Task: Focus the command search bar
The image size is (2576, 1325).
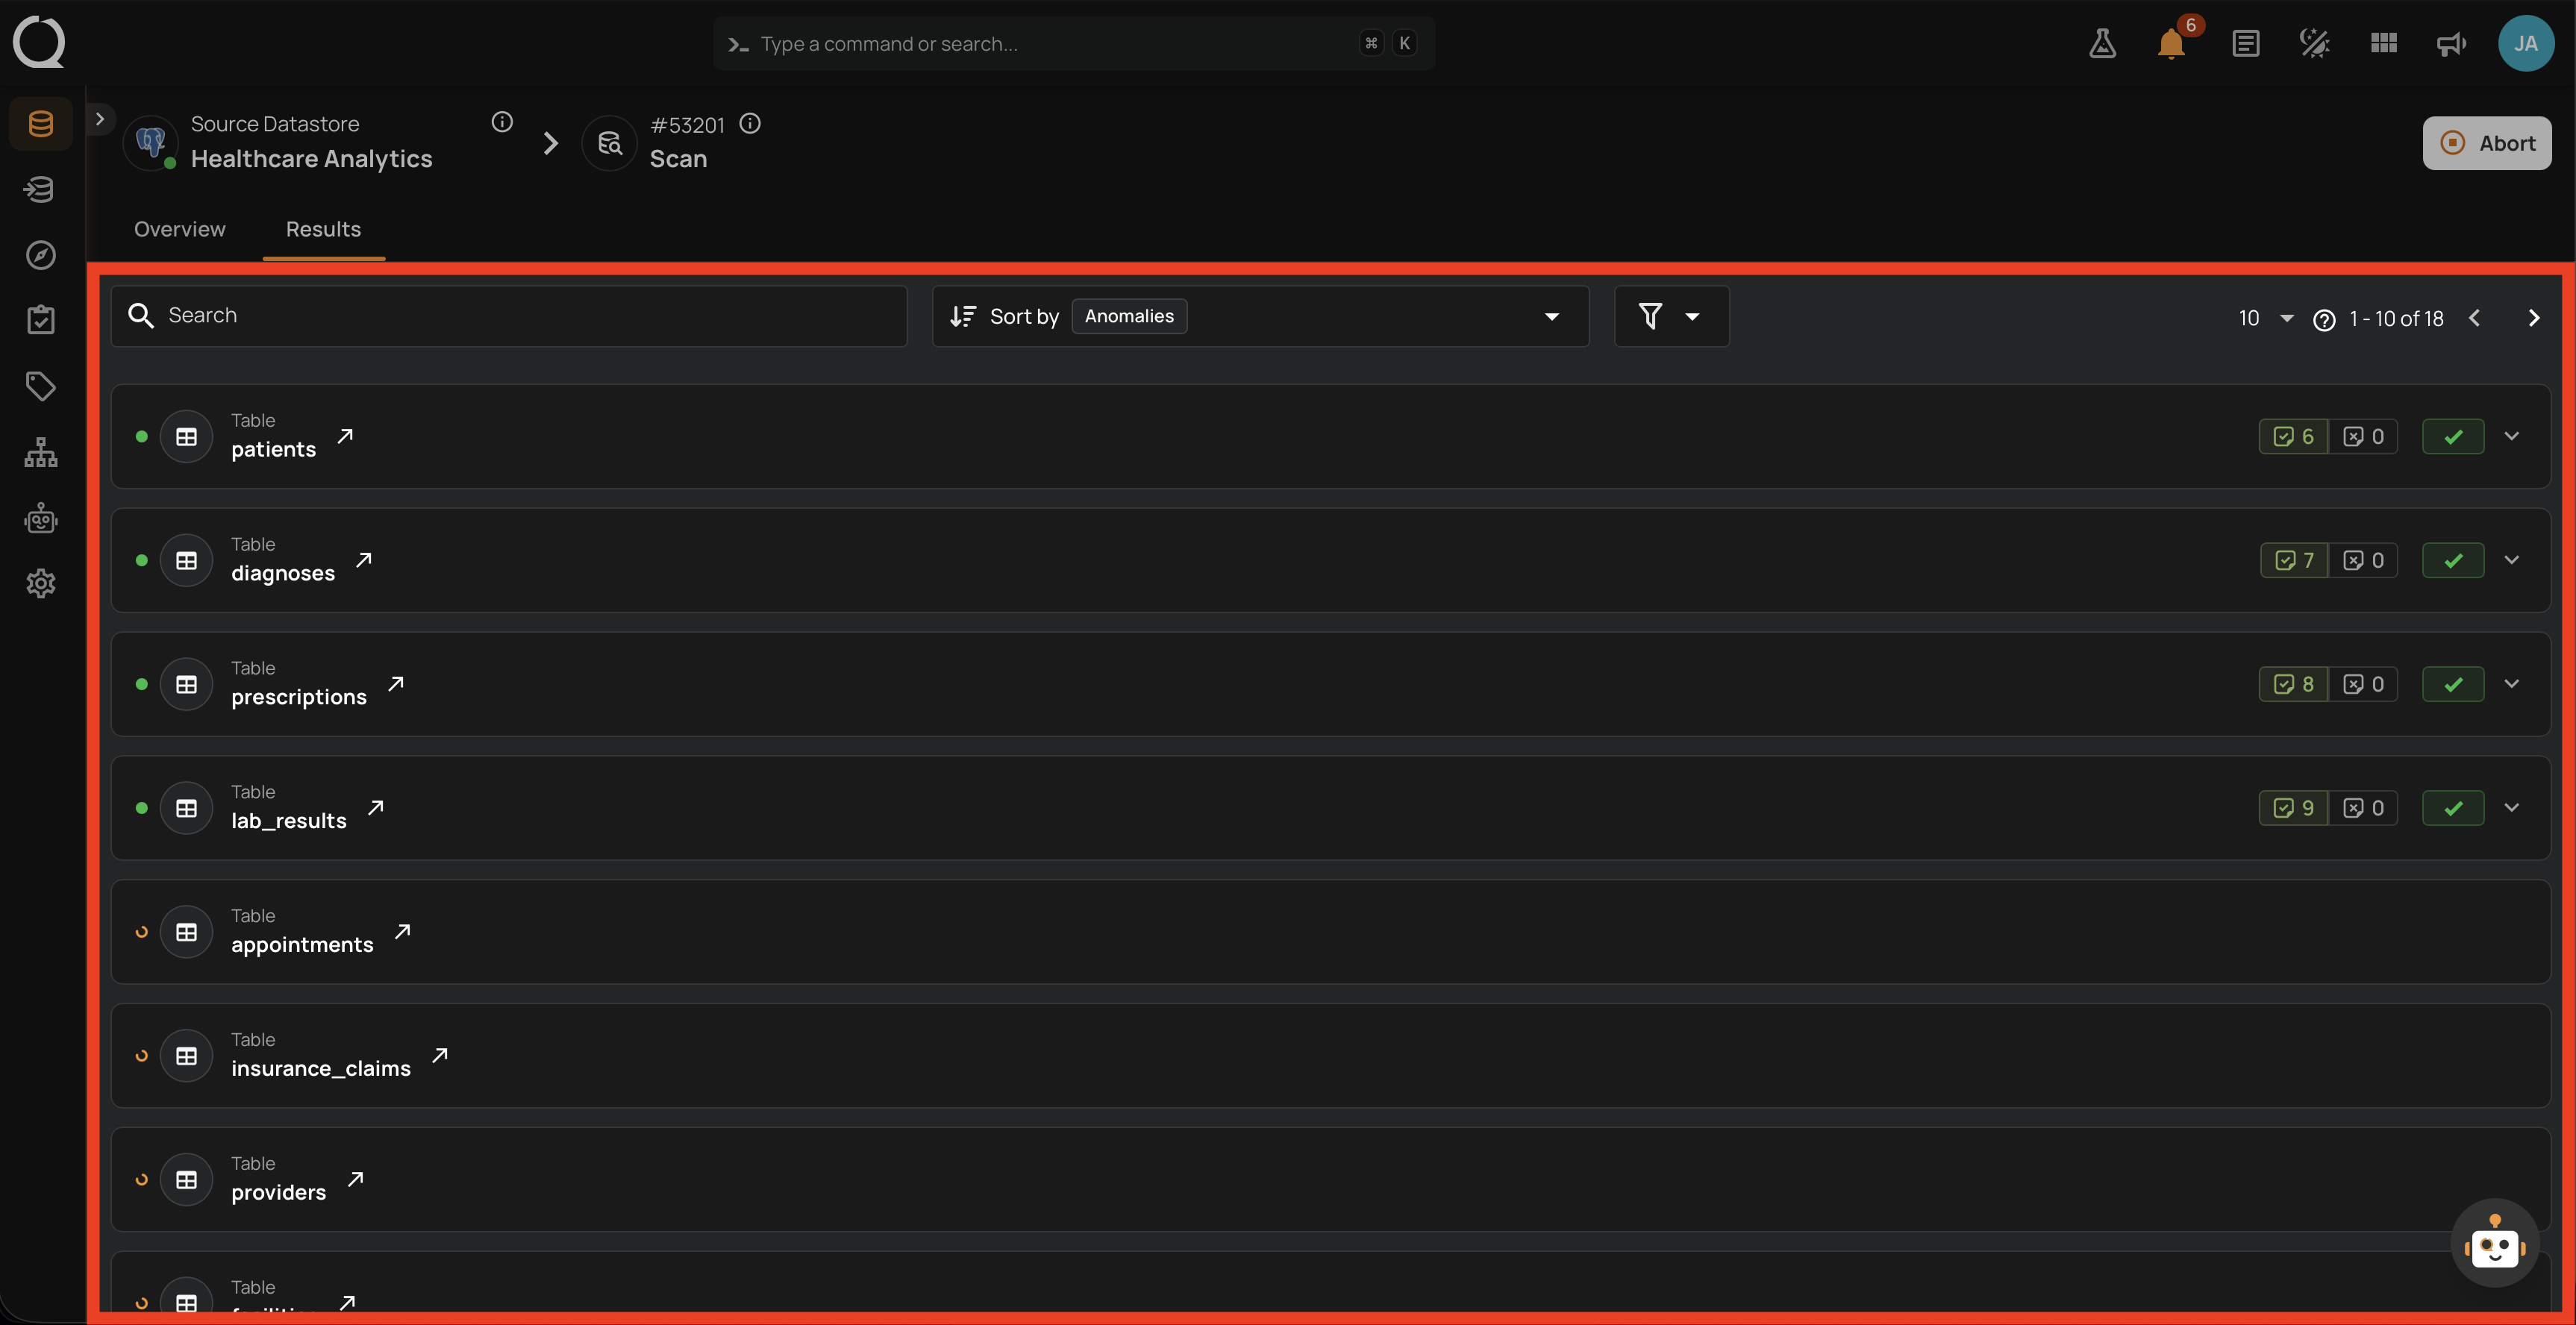Action: pyautogui.click(x=1074, y=43)
